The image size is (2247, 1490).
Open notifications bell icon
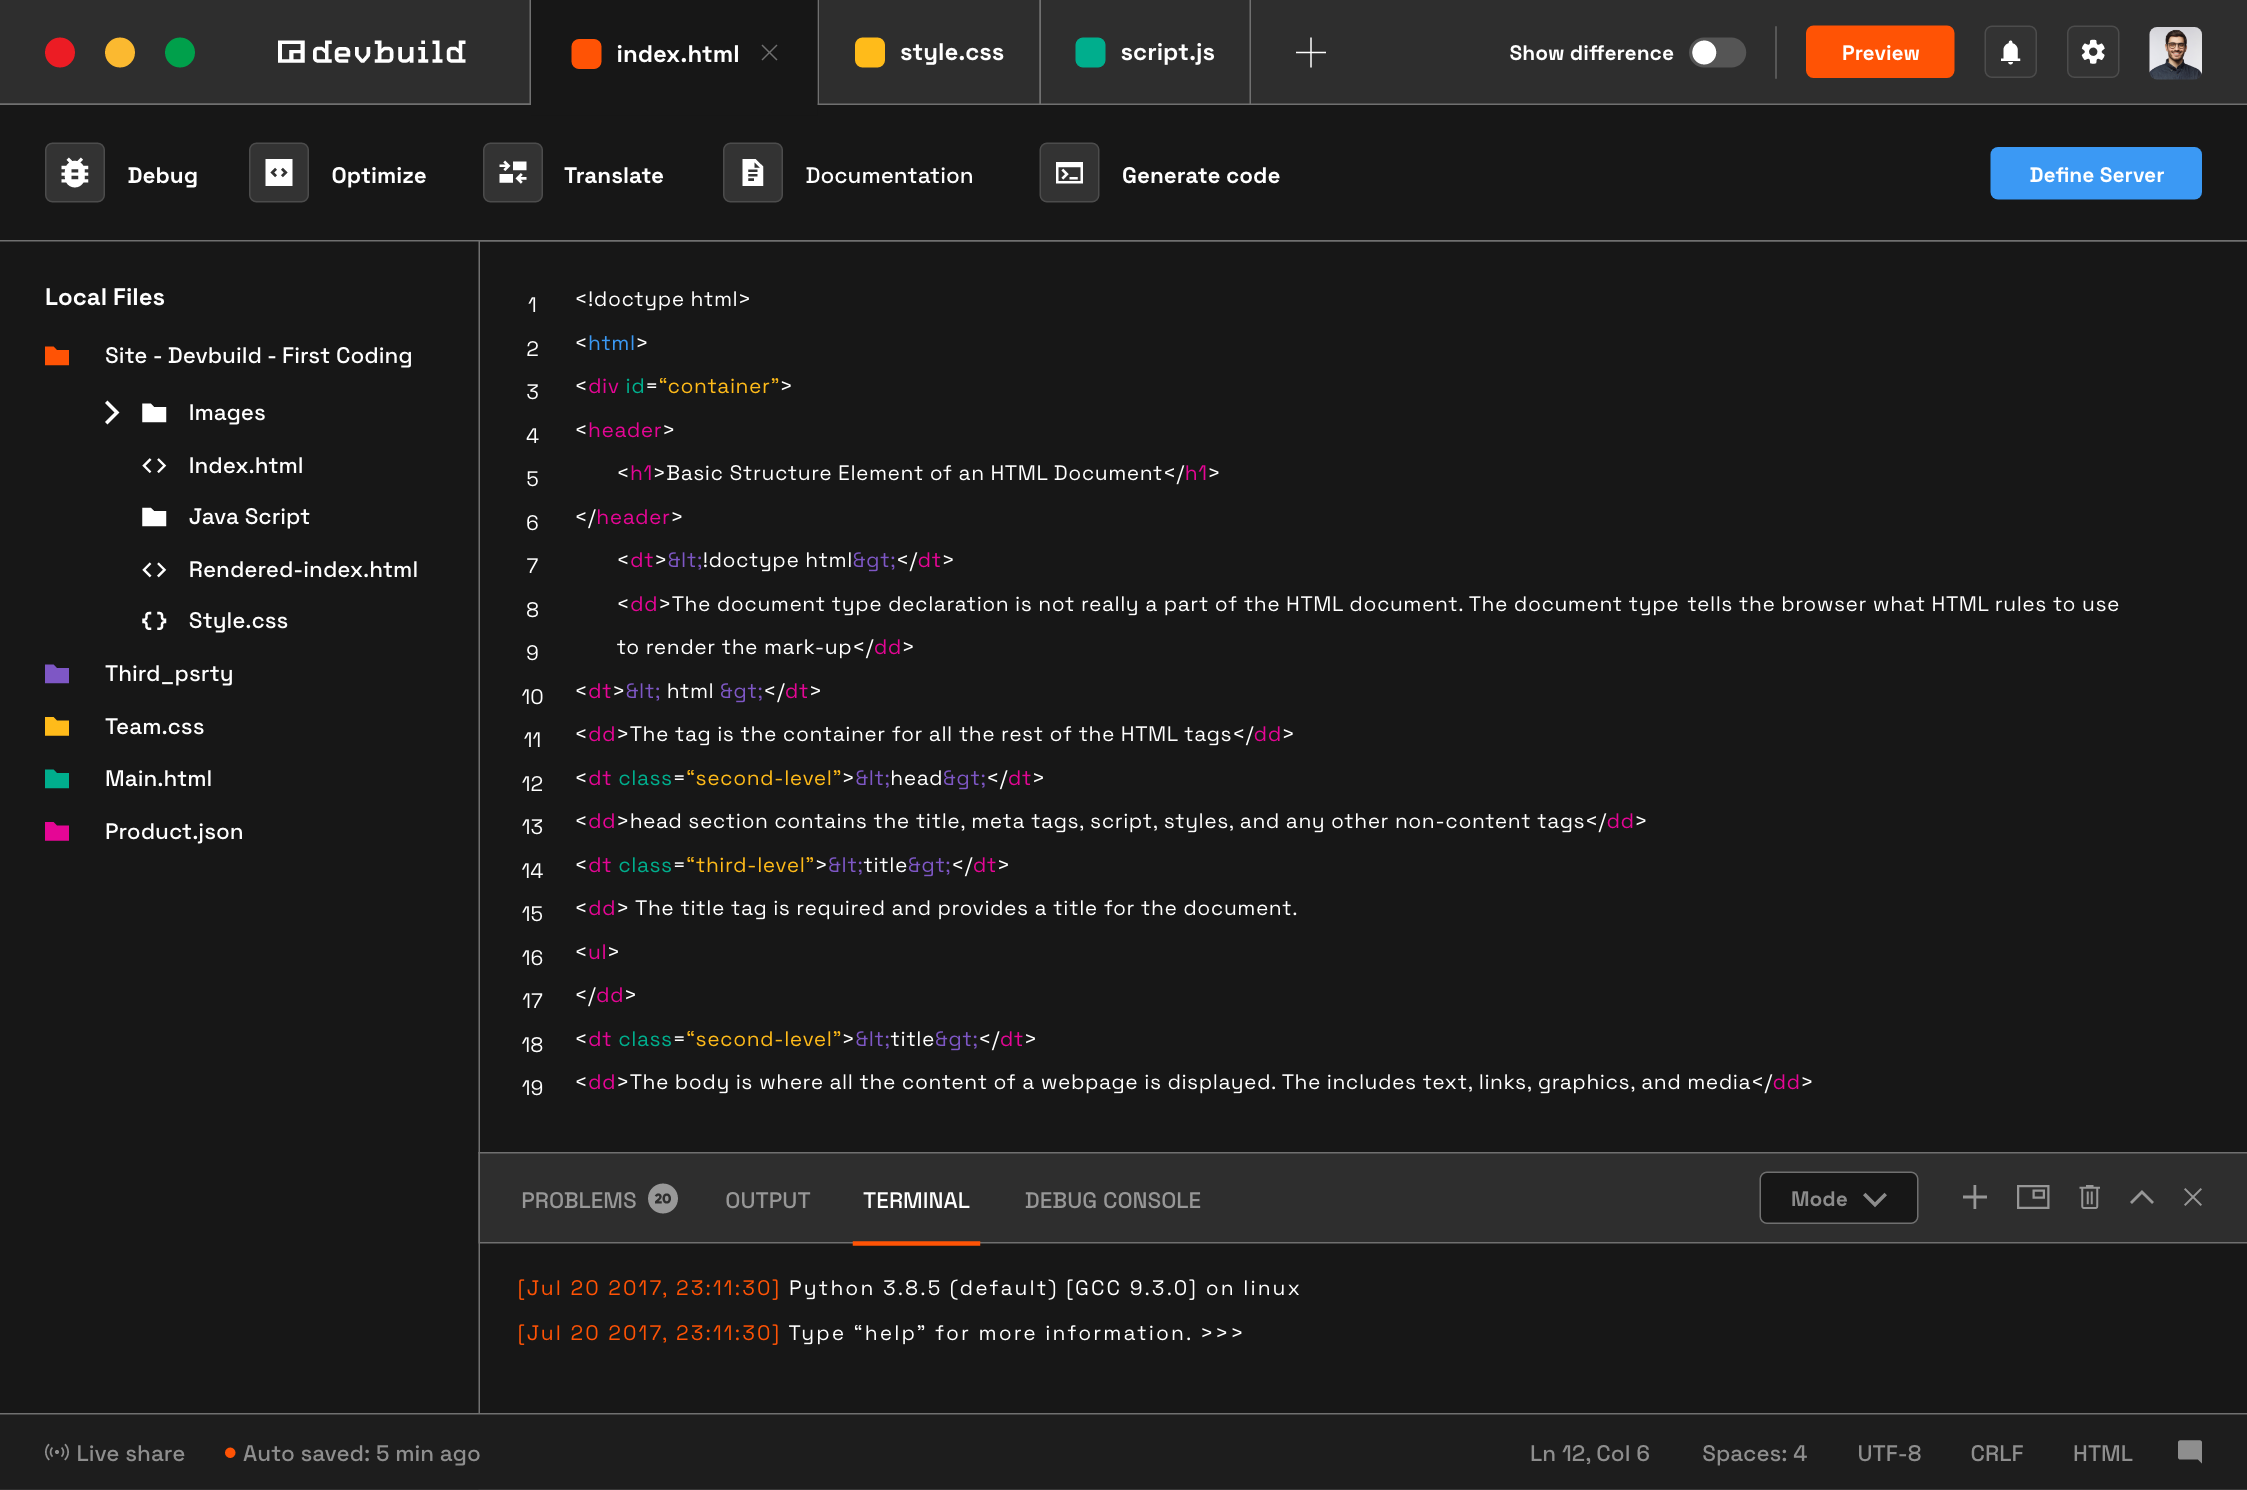pyautogui.click(x=2010, y=52)
